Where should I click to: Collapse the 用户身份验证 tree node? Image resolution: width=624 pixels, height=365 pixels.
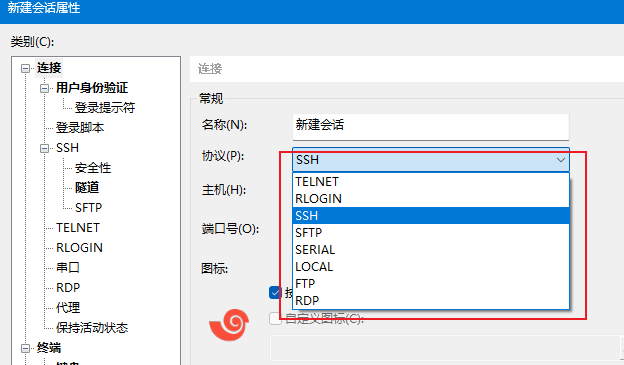[44, 88]
